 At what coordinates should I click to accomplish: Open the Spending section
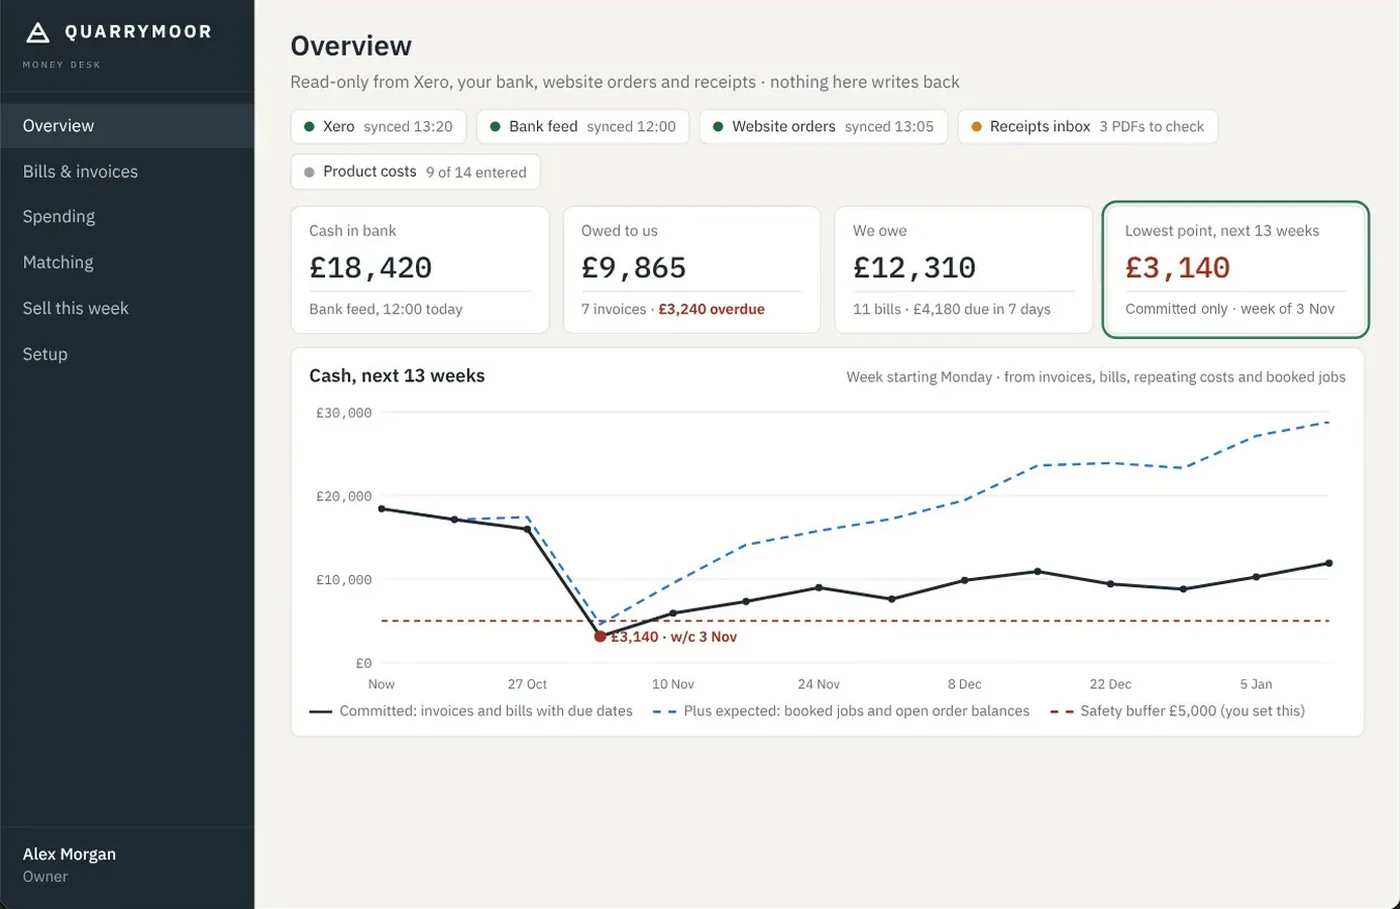[127, 216]
